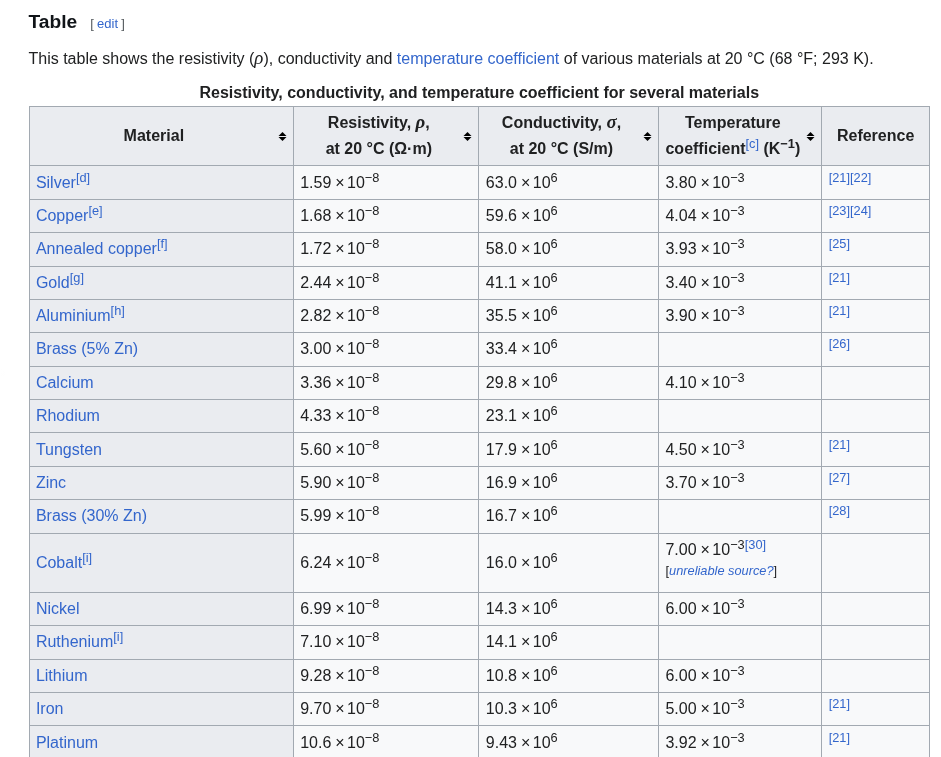Click the edit link beside Table heading
941x757 pixels.
tap(107, 24)
